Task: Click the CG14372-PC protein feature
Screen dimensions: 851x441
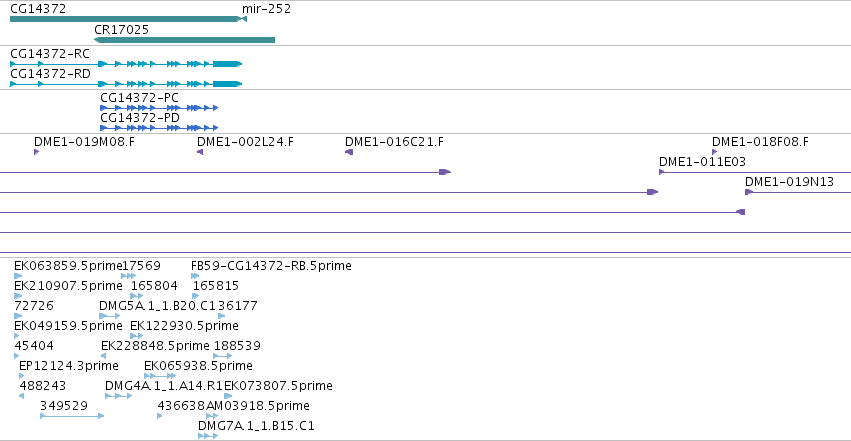Action: [x=159, y=108]
